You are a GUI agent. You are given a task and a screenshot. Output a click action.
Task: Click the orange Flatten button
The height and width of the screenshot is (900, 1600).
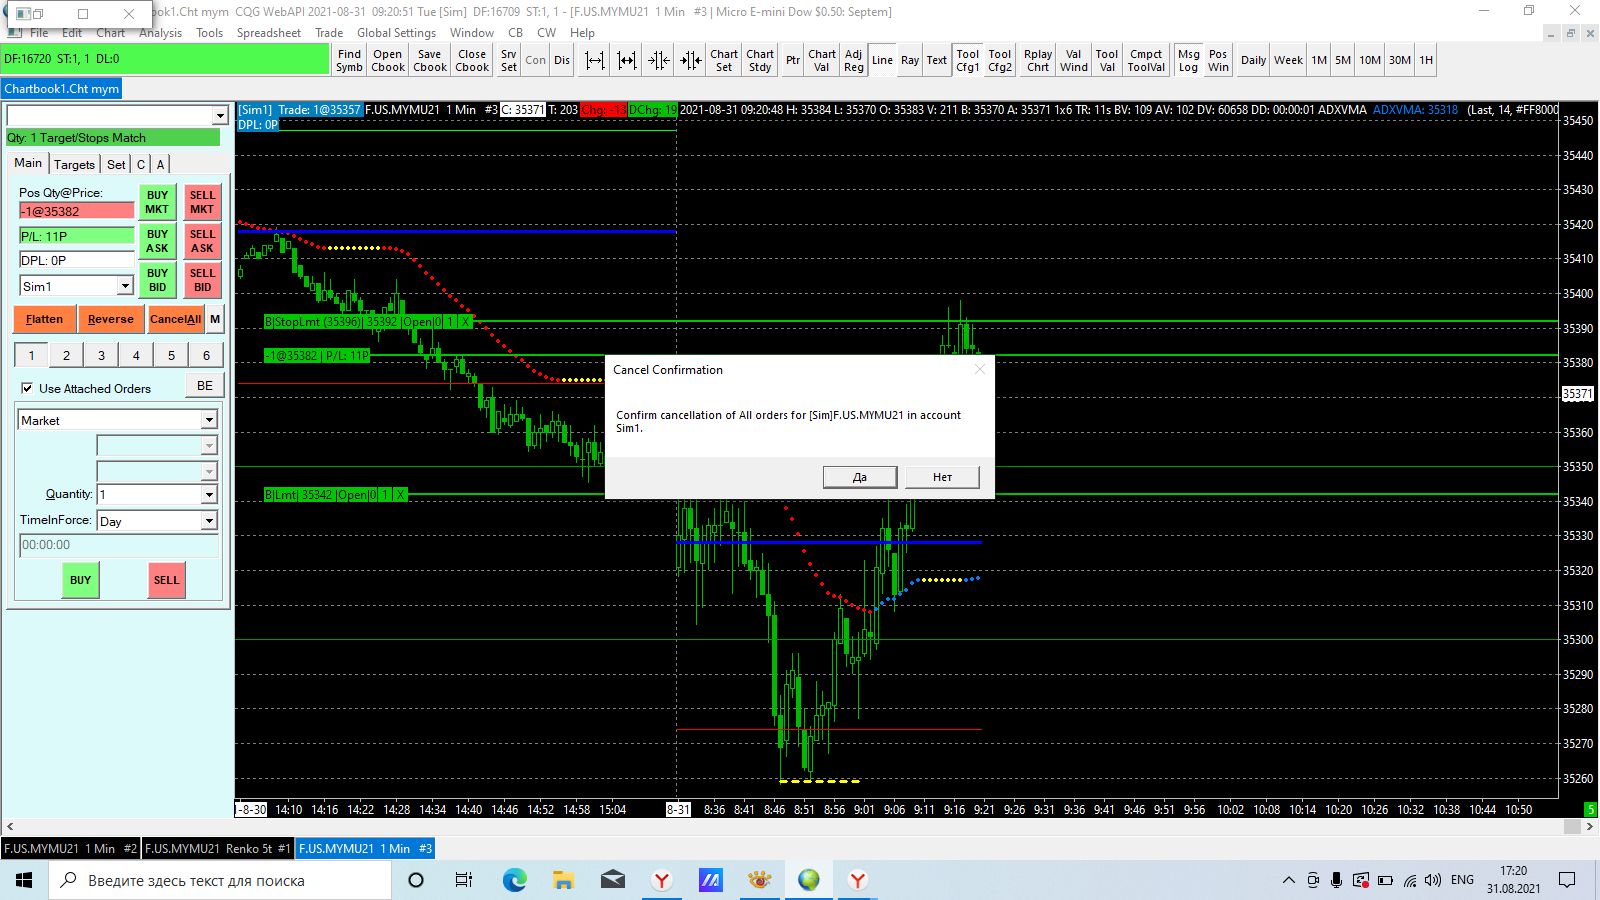click(44, 319)
